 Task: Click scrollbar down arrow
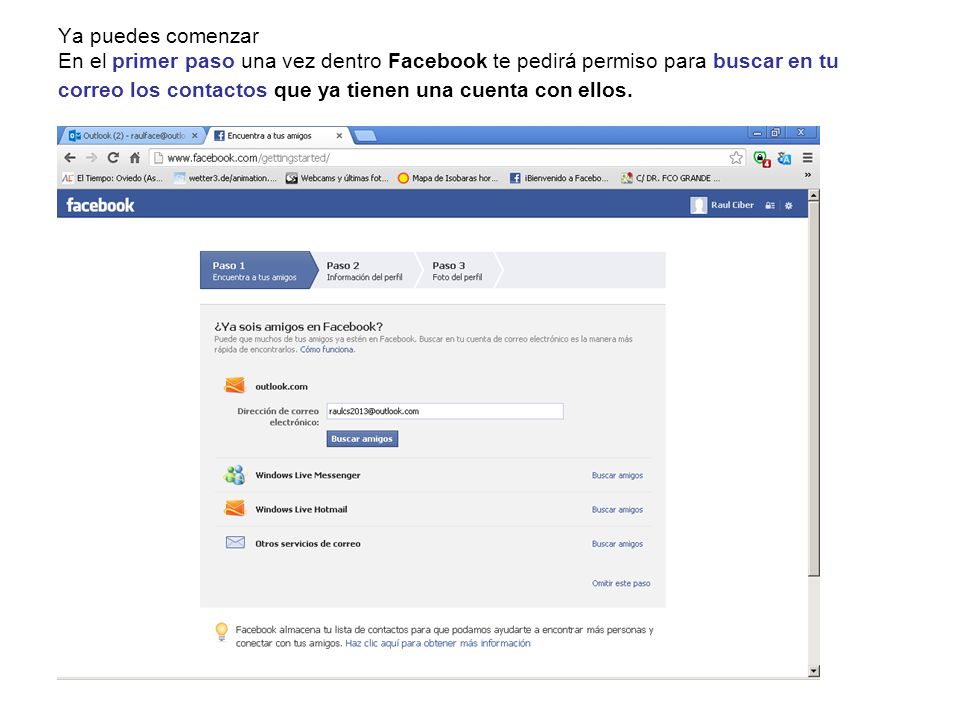click(x=814, y=671)
